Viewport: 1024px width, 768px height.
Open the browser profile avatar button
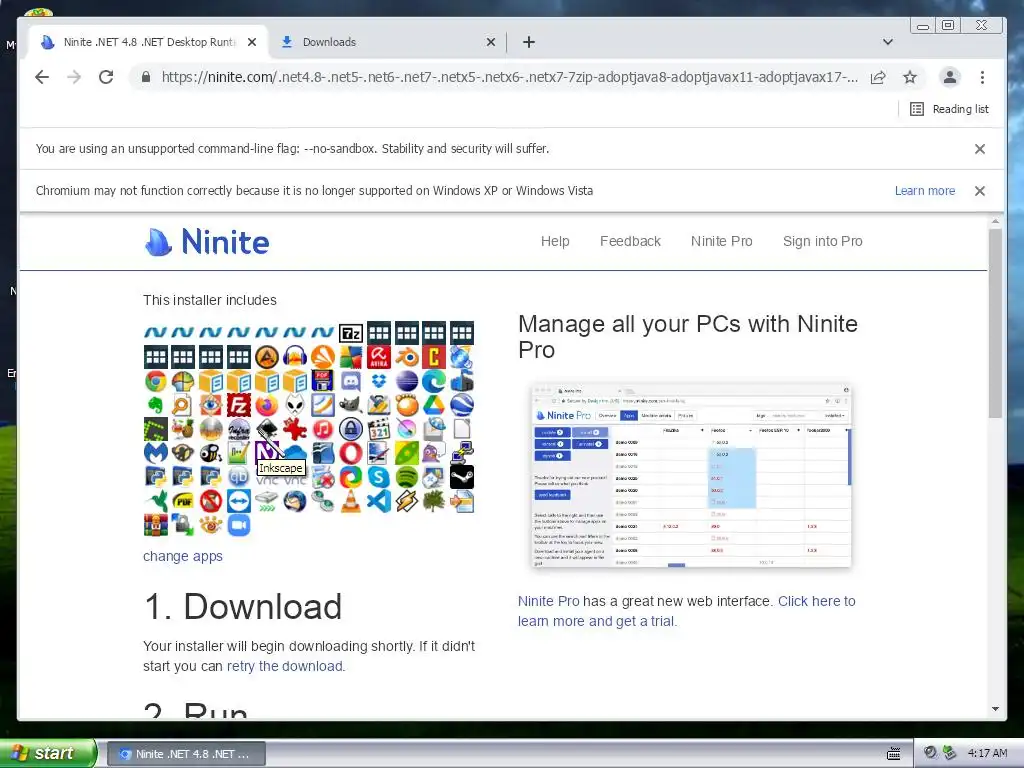click(950, 77)
